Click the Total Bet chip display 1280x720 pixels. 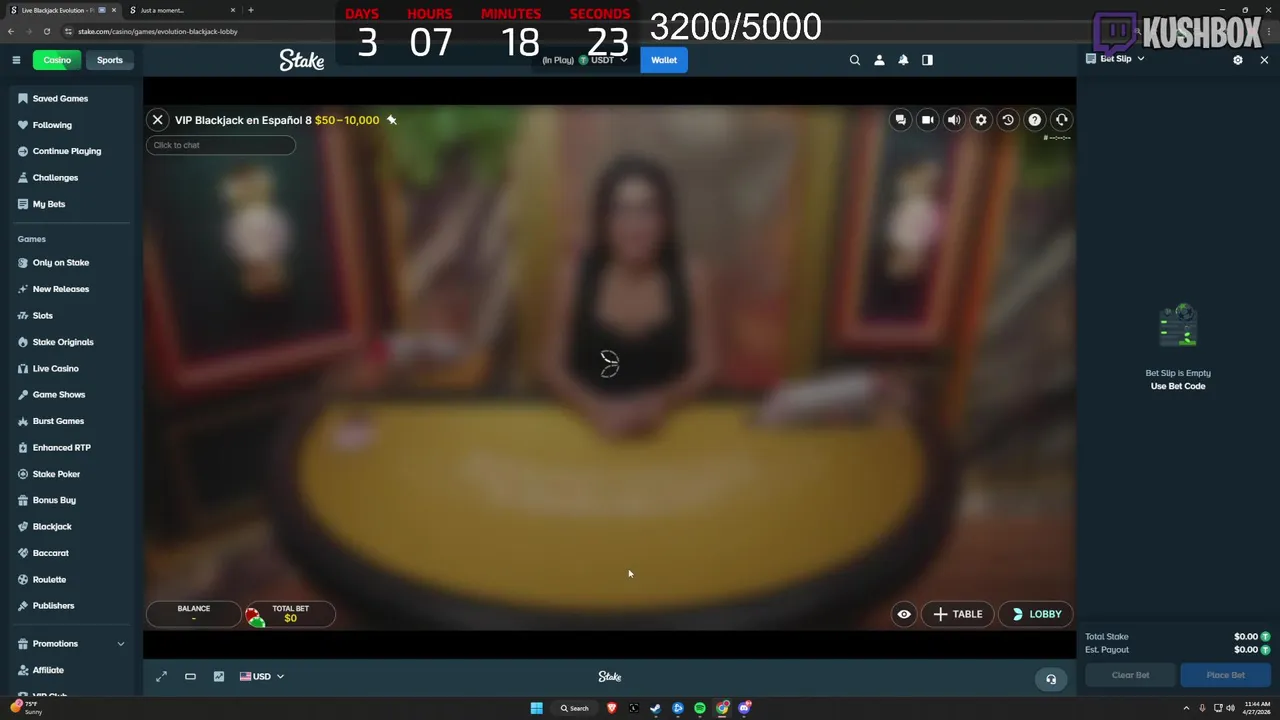[x=290, y=614]
